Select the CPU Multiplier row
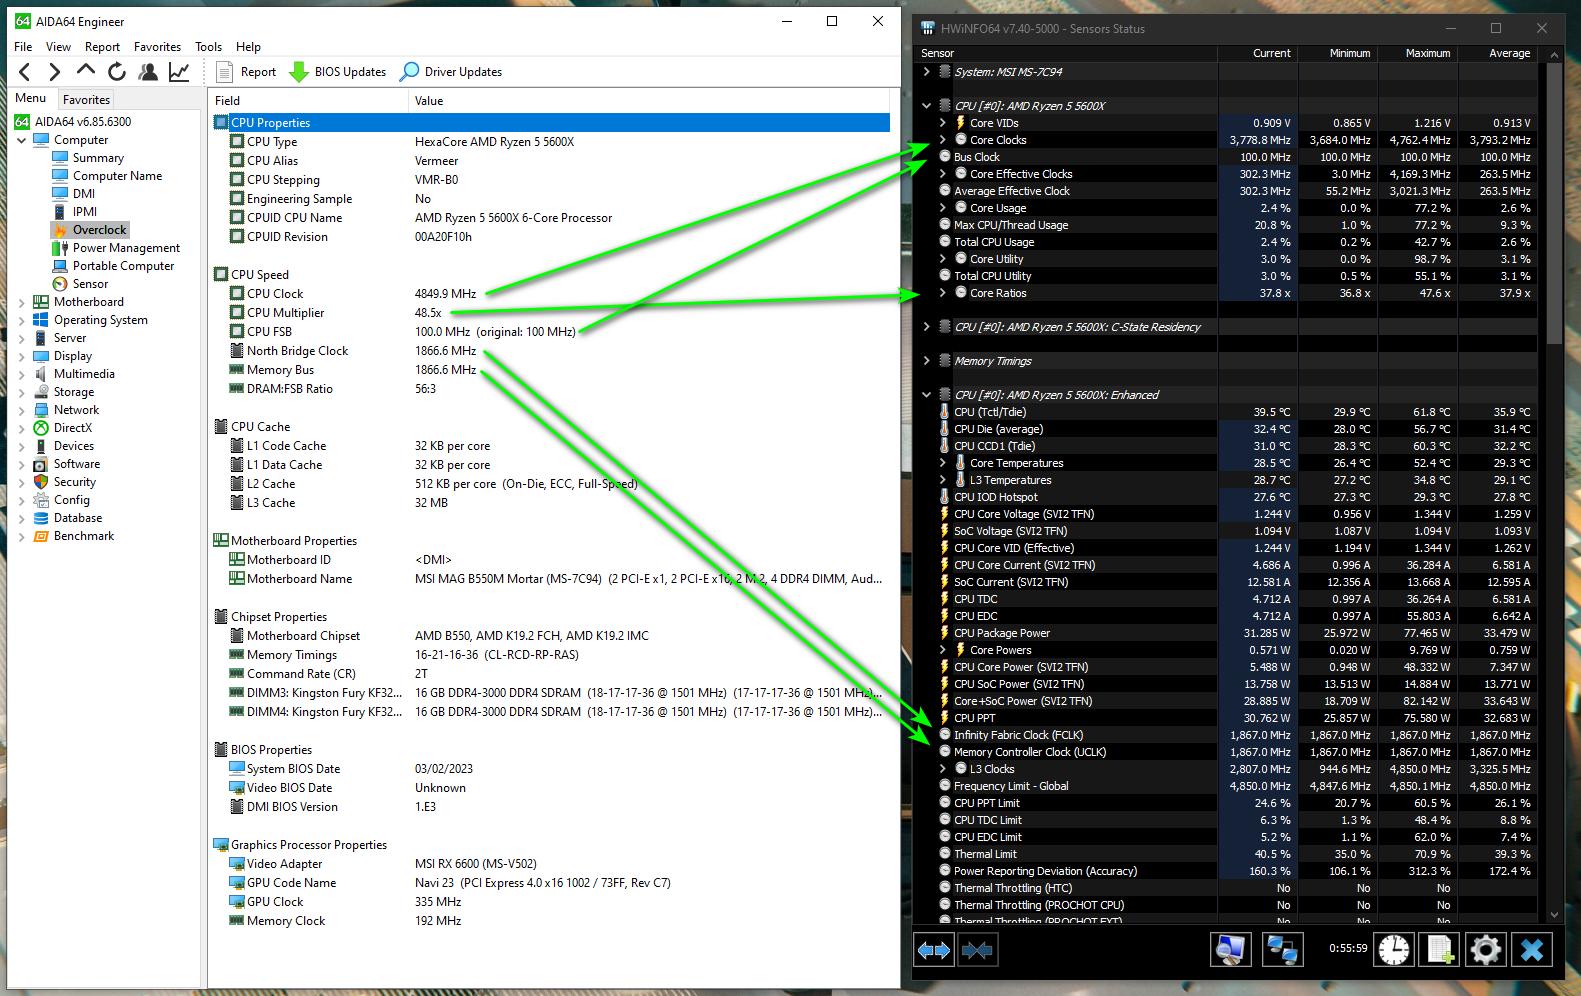 [x=551, y=313]
